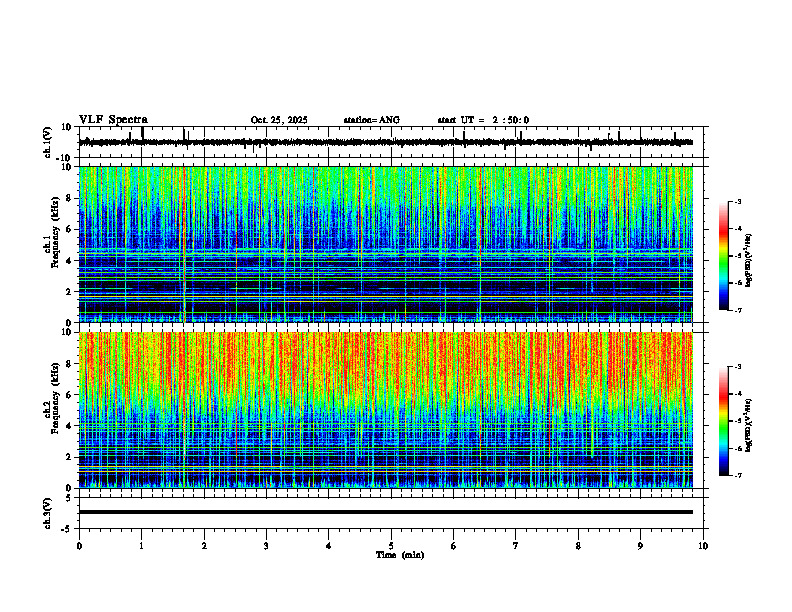Click the "ch.3(V)" axis label
792x612 pixels.
(48, 513)
